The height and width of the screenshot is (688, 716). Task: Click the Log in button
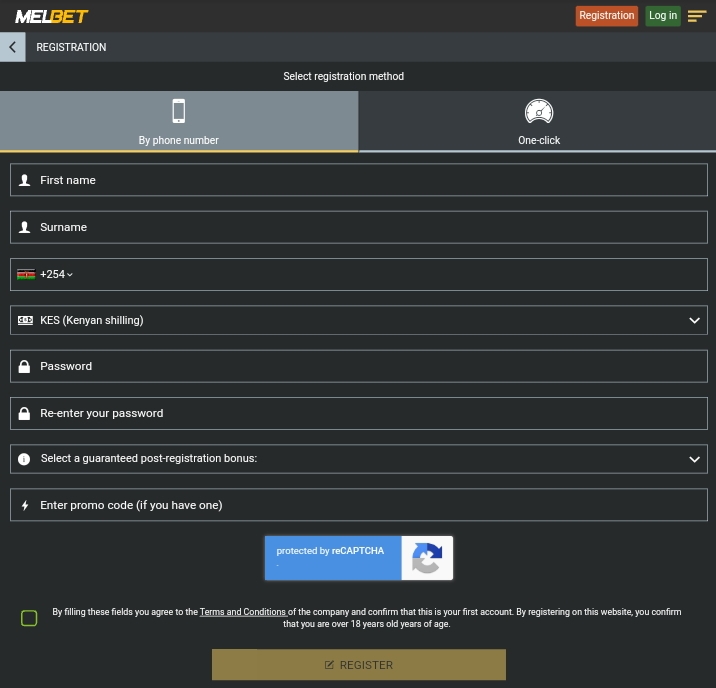coord(663,16)
